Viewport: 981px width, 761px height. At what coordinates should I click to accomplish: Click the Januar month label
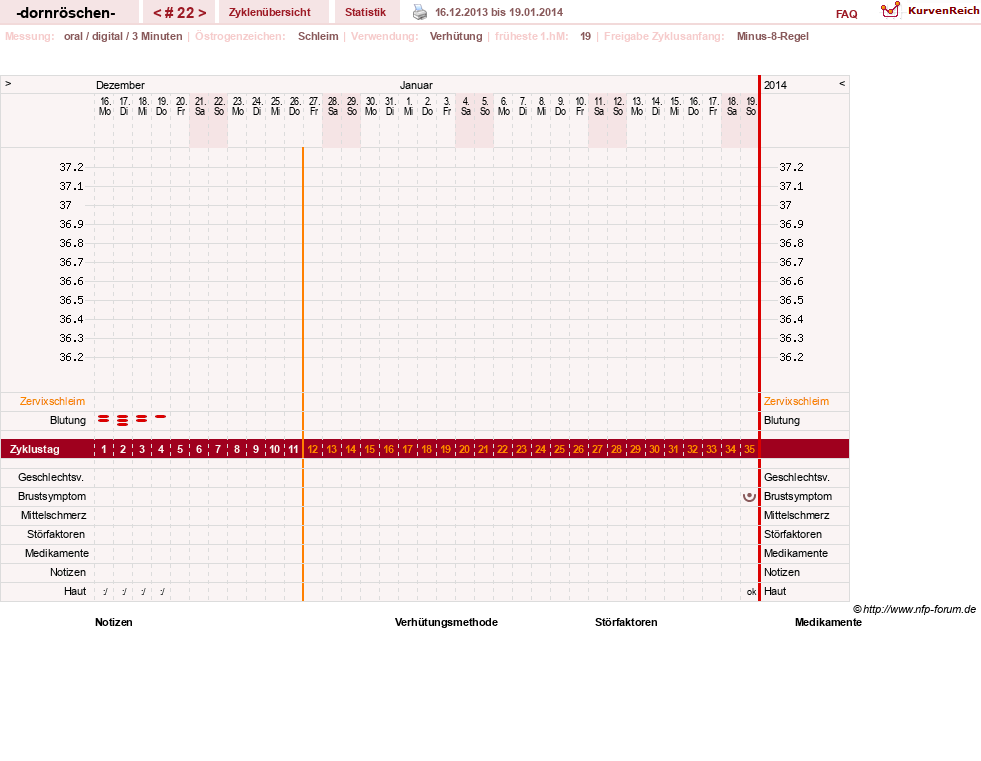(x=416, y=85)
